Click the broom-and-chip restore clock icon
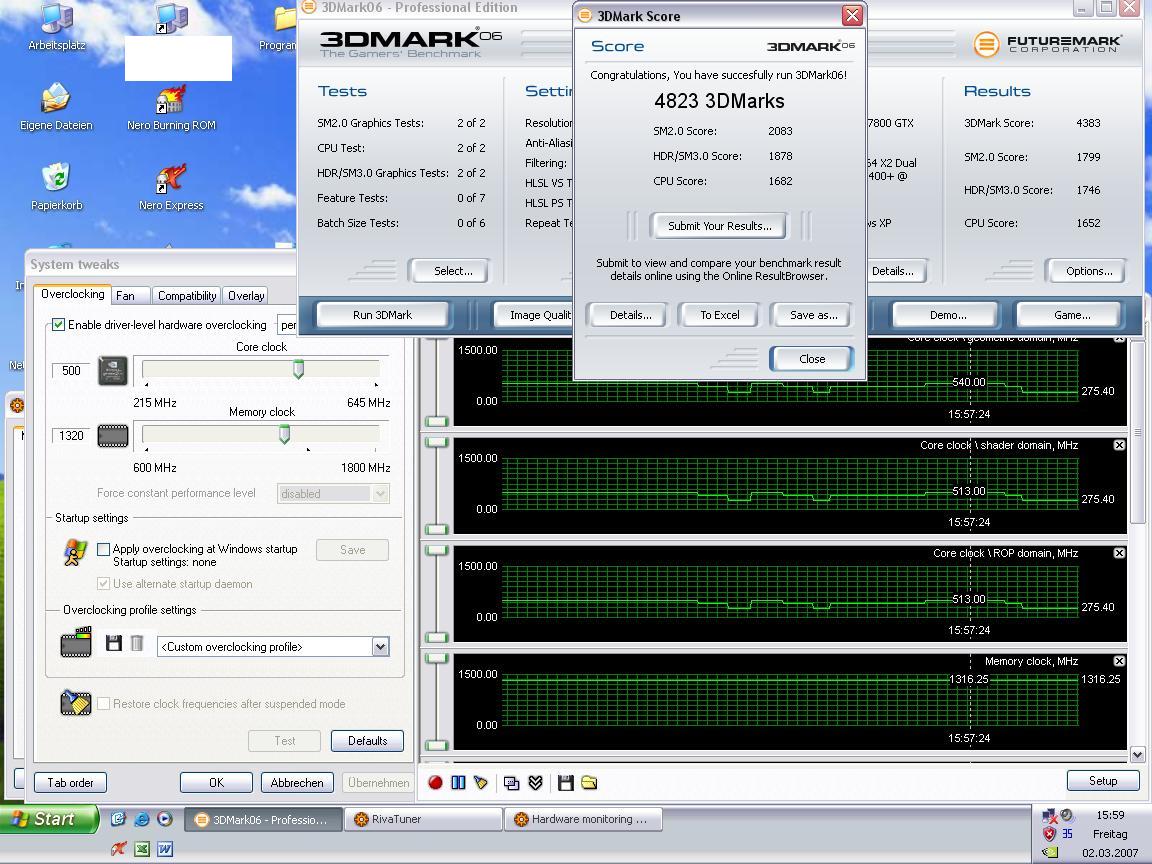Screen dimensions: 1152x864 [x=76, y=702]
